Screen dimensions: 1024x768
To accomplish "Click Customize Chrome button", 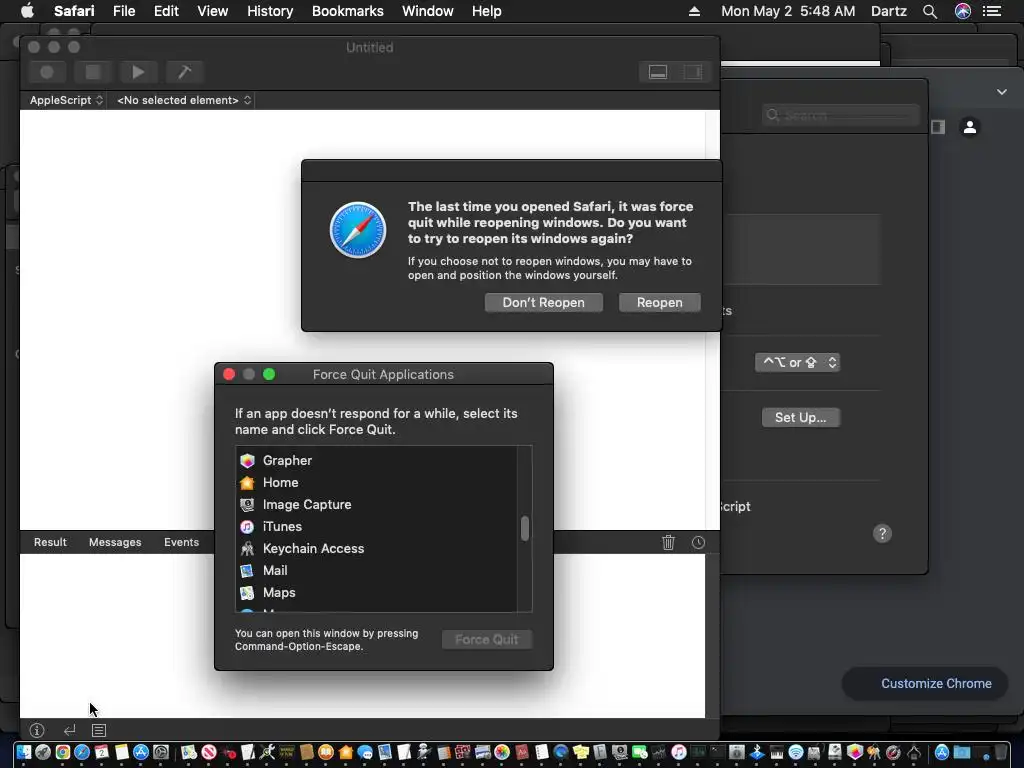I will point(925,684).
